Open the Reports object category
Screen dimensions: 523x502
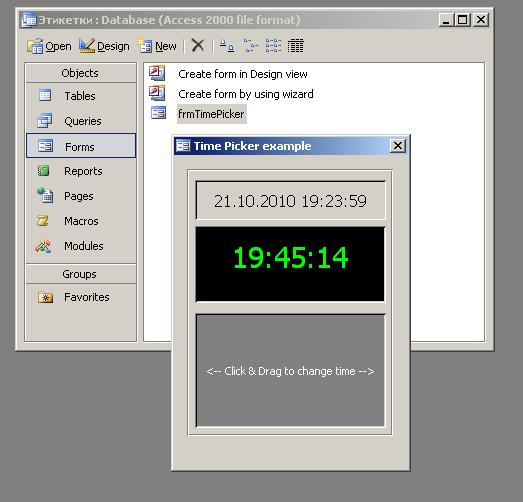pyautogui.click(x=81, y=171)
